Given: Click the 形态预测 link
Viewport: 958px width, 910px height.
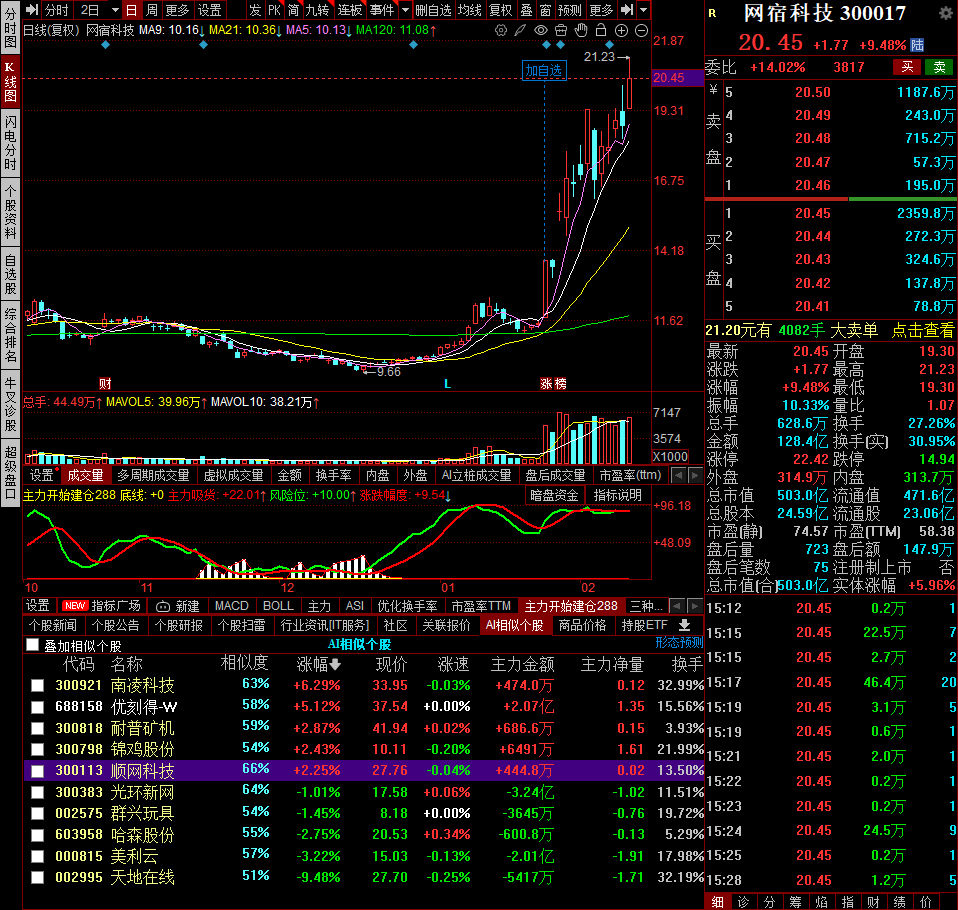Looking at the screenshot, I should pyautogui.click(x=679, y=643).
